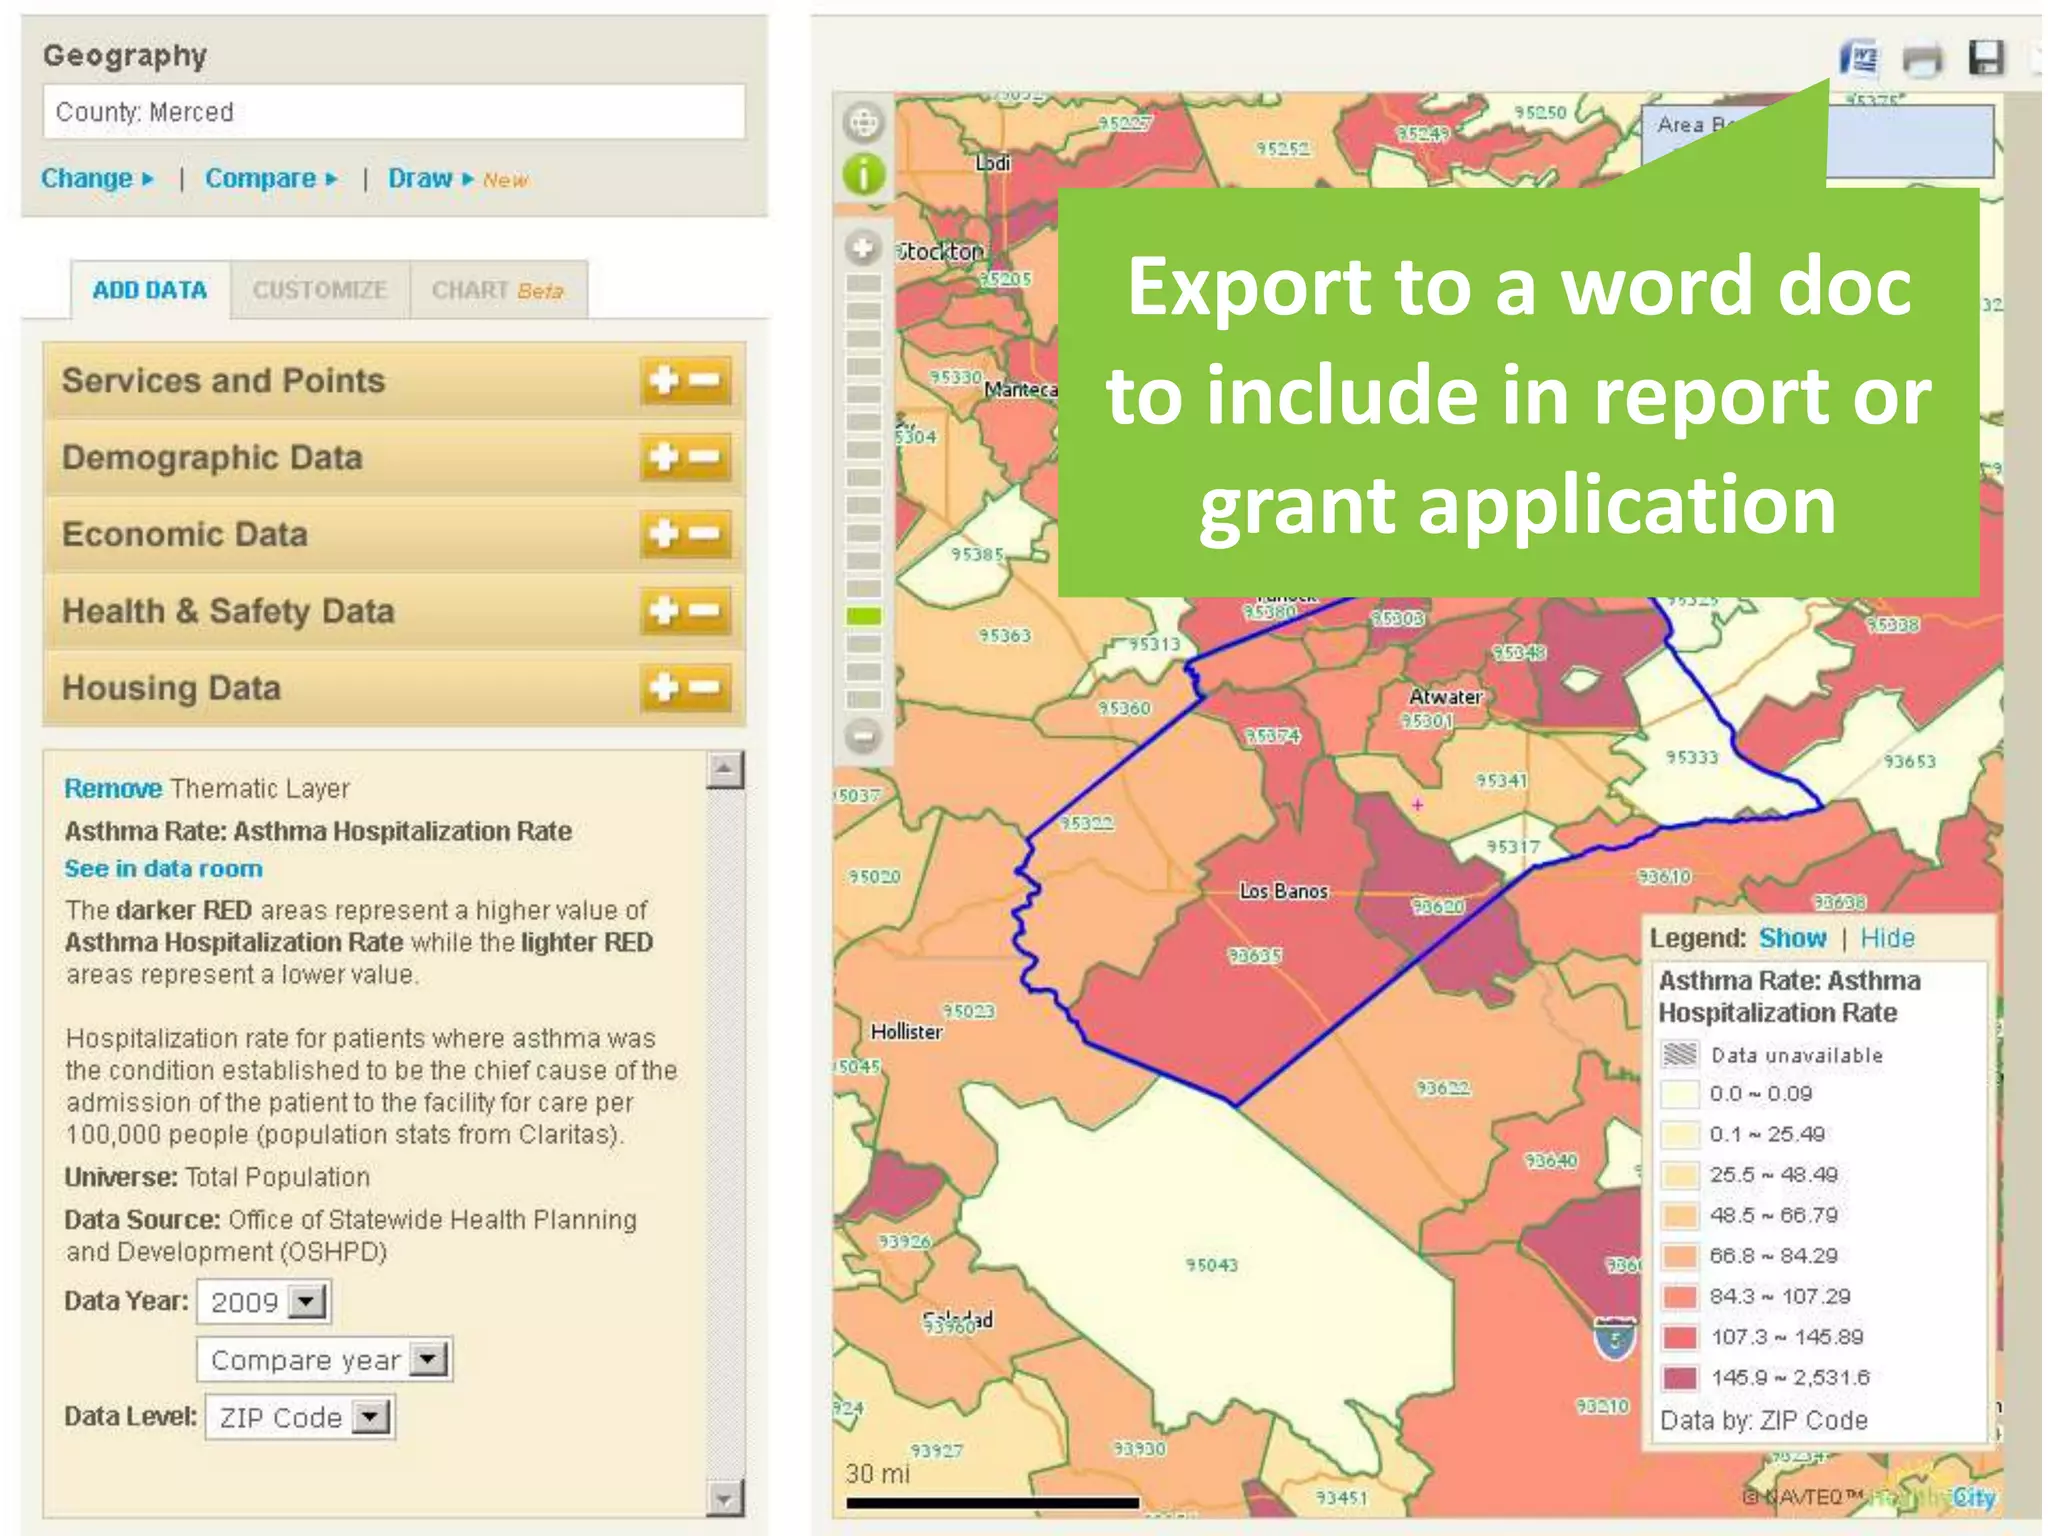The image size is (2048, 1536).
Task: Click plus icon for Demographic Data
Action: coord(665,457)
